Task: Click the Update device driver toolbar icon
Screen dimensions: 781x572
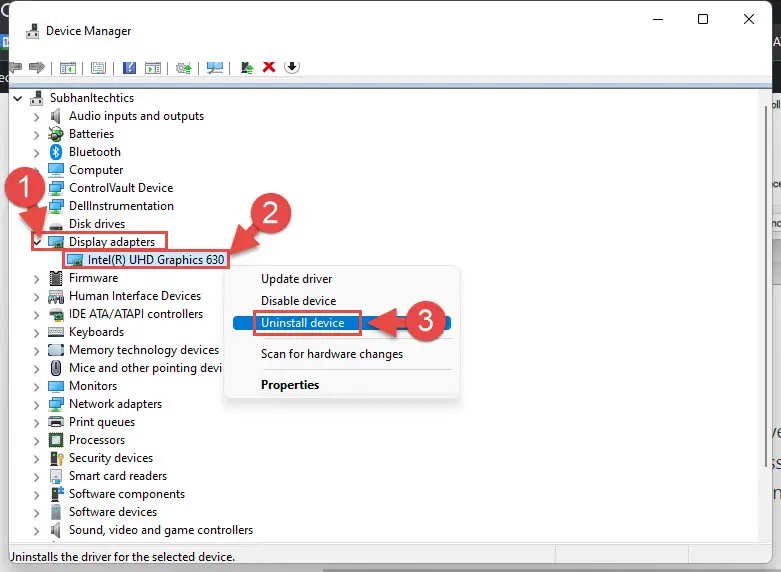Action: pyautogui.click(x=247, y=67)
